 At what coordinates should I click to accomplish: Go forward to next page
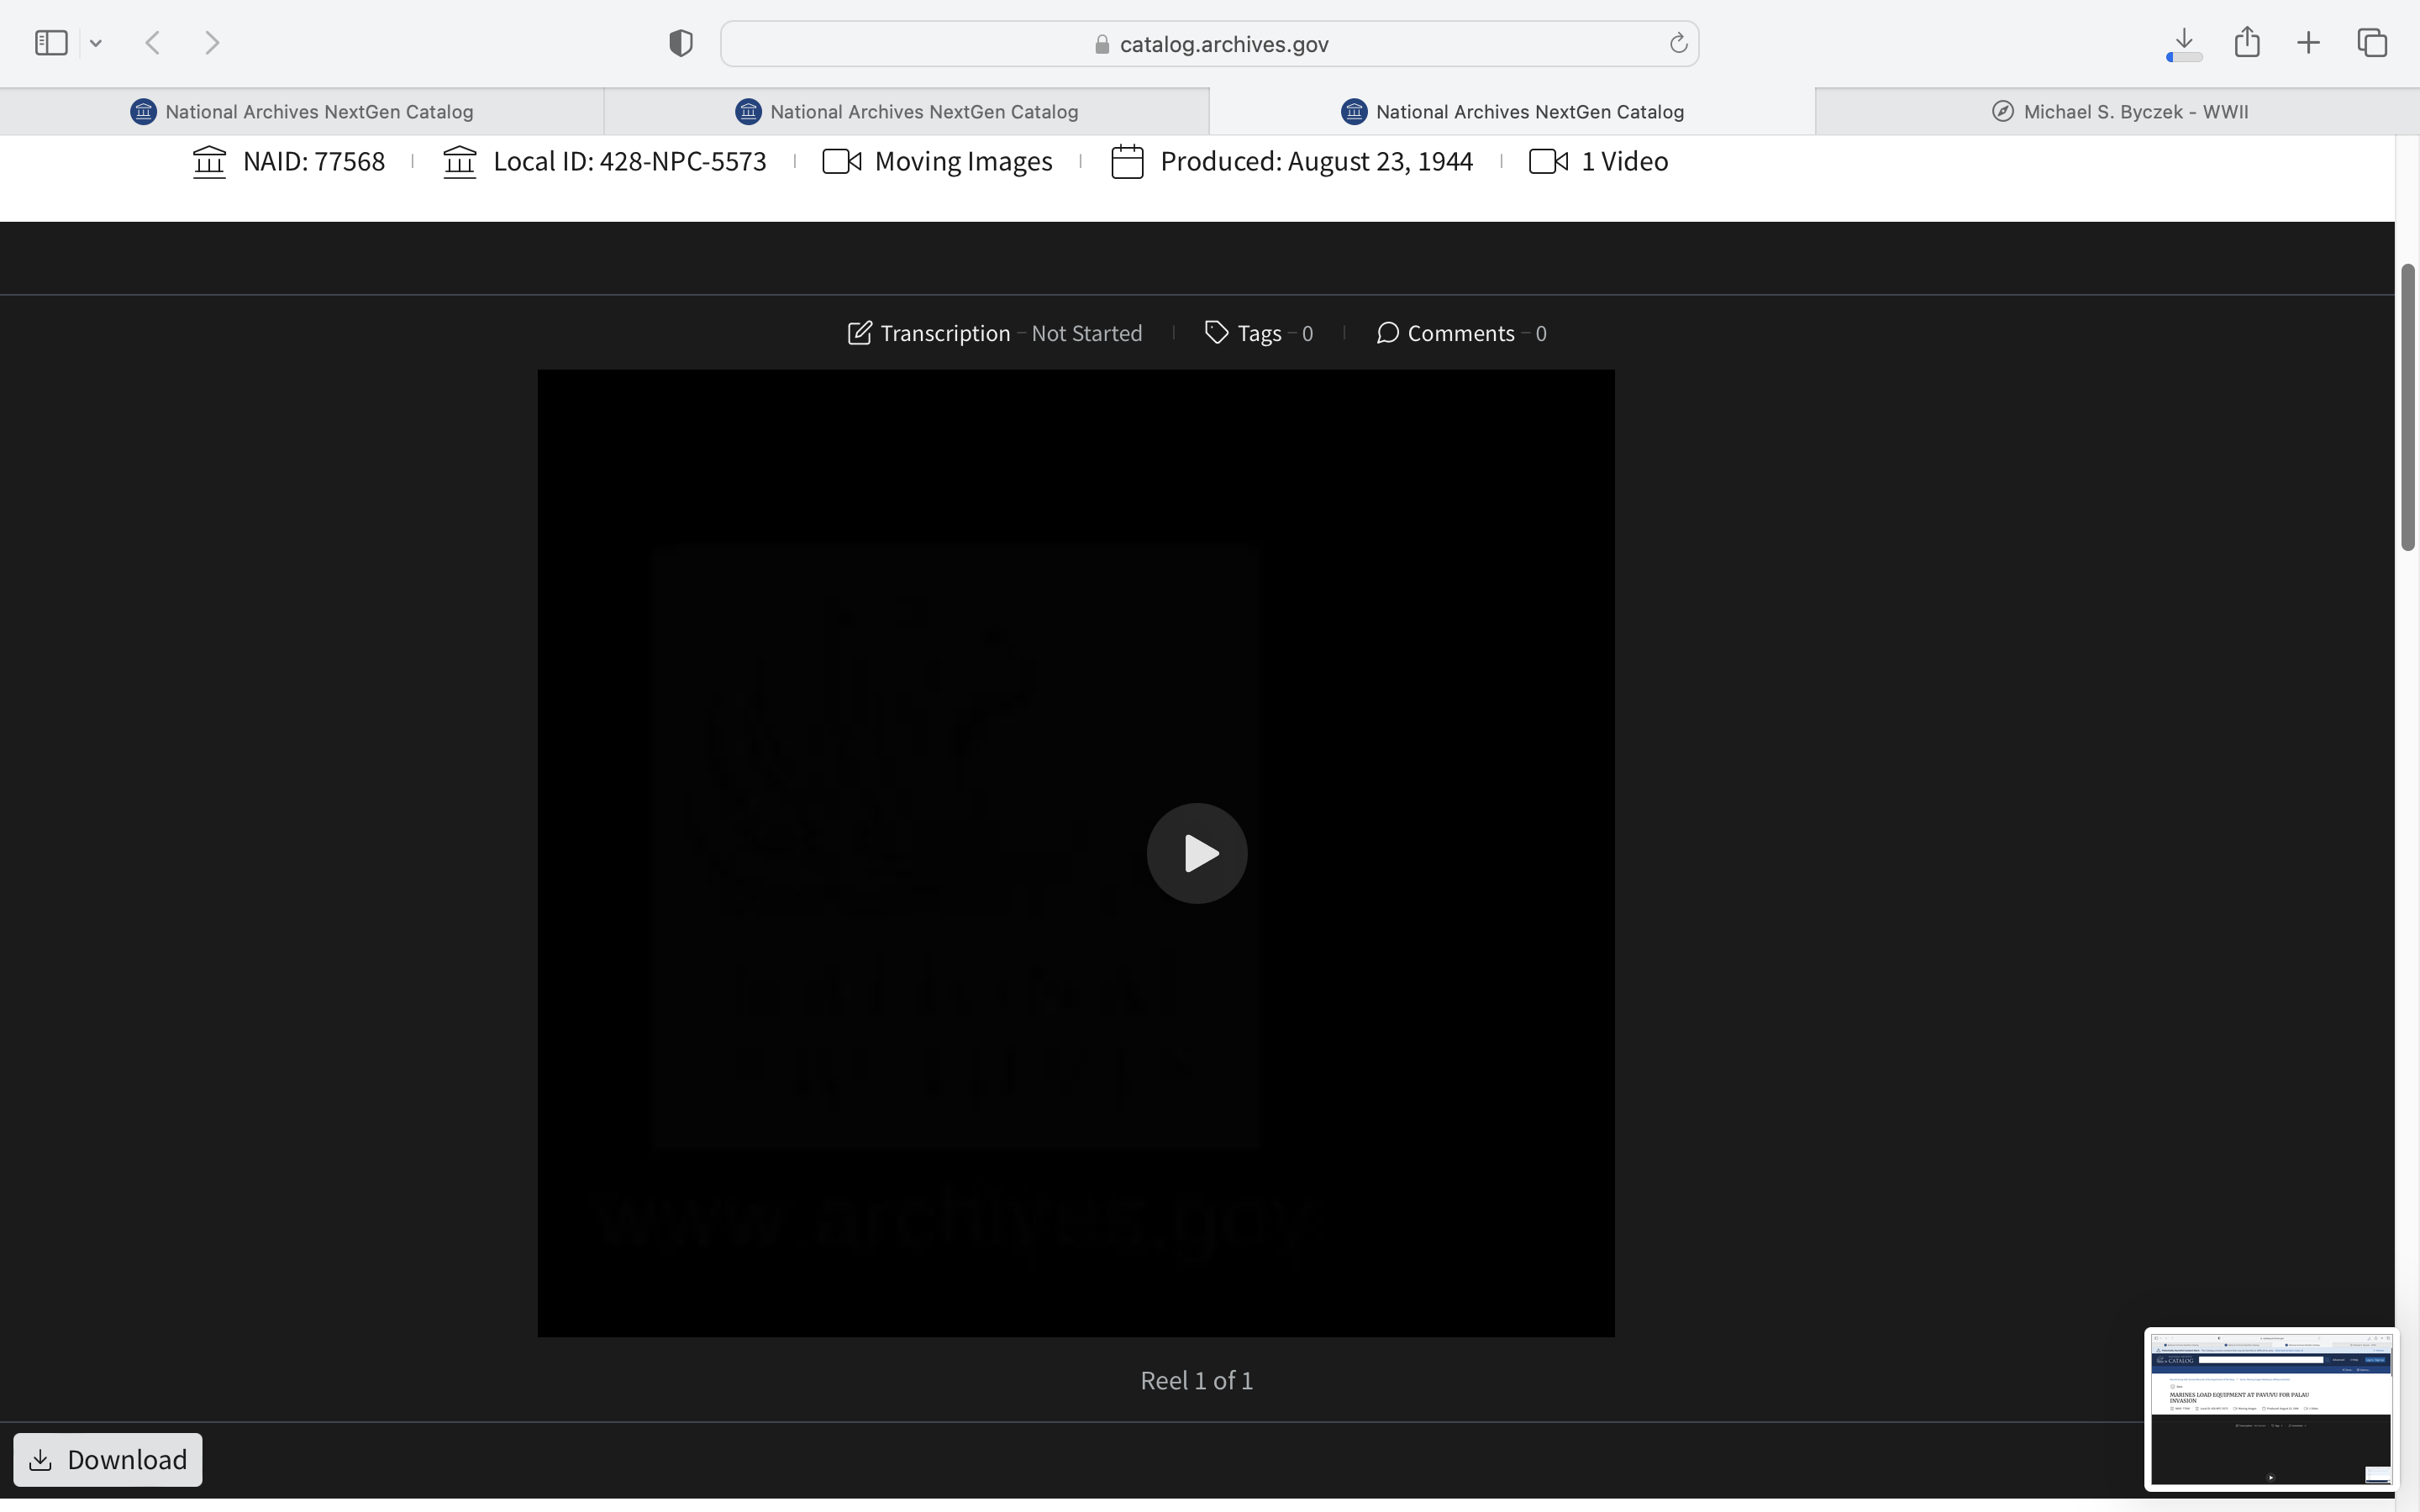(x=212, y=43)
